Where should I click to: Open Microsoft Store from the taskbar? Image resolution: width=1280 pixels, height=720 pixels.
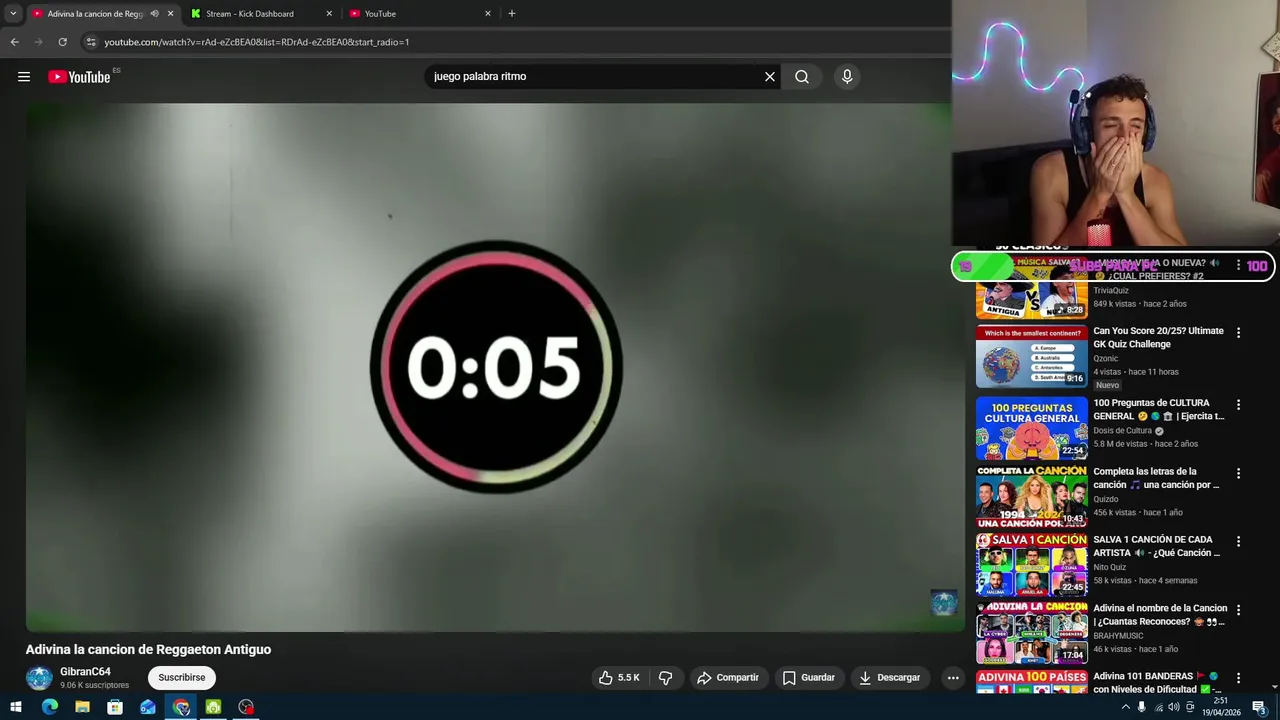(115, 707)
